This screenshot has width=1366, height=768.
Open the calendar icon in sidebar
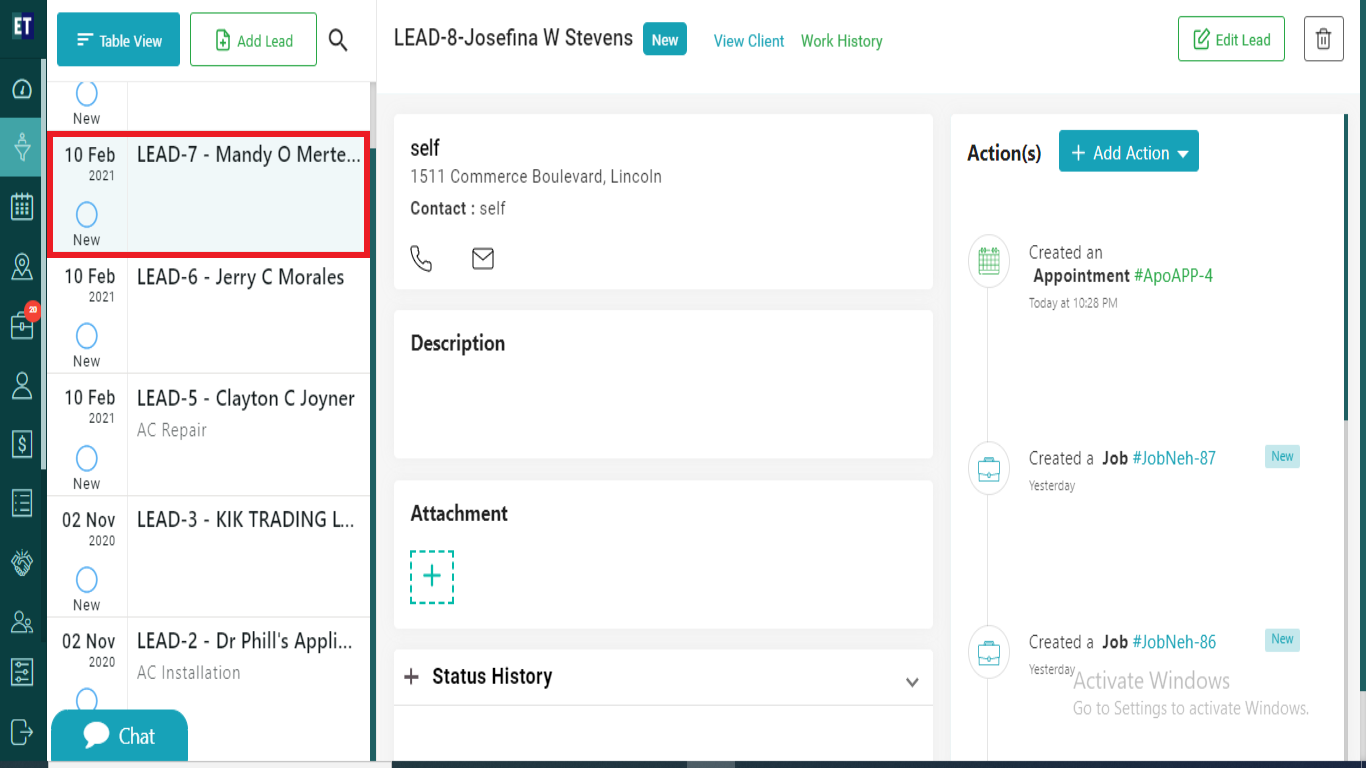22,207
